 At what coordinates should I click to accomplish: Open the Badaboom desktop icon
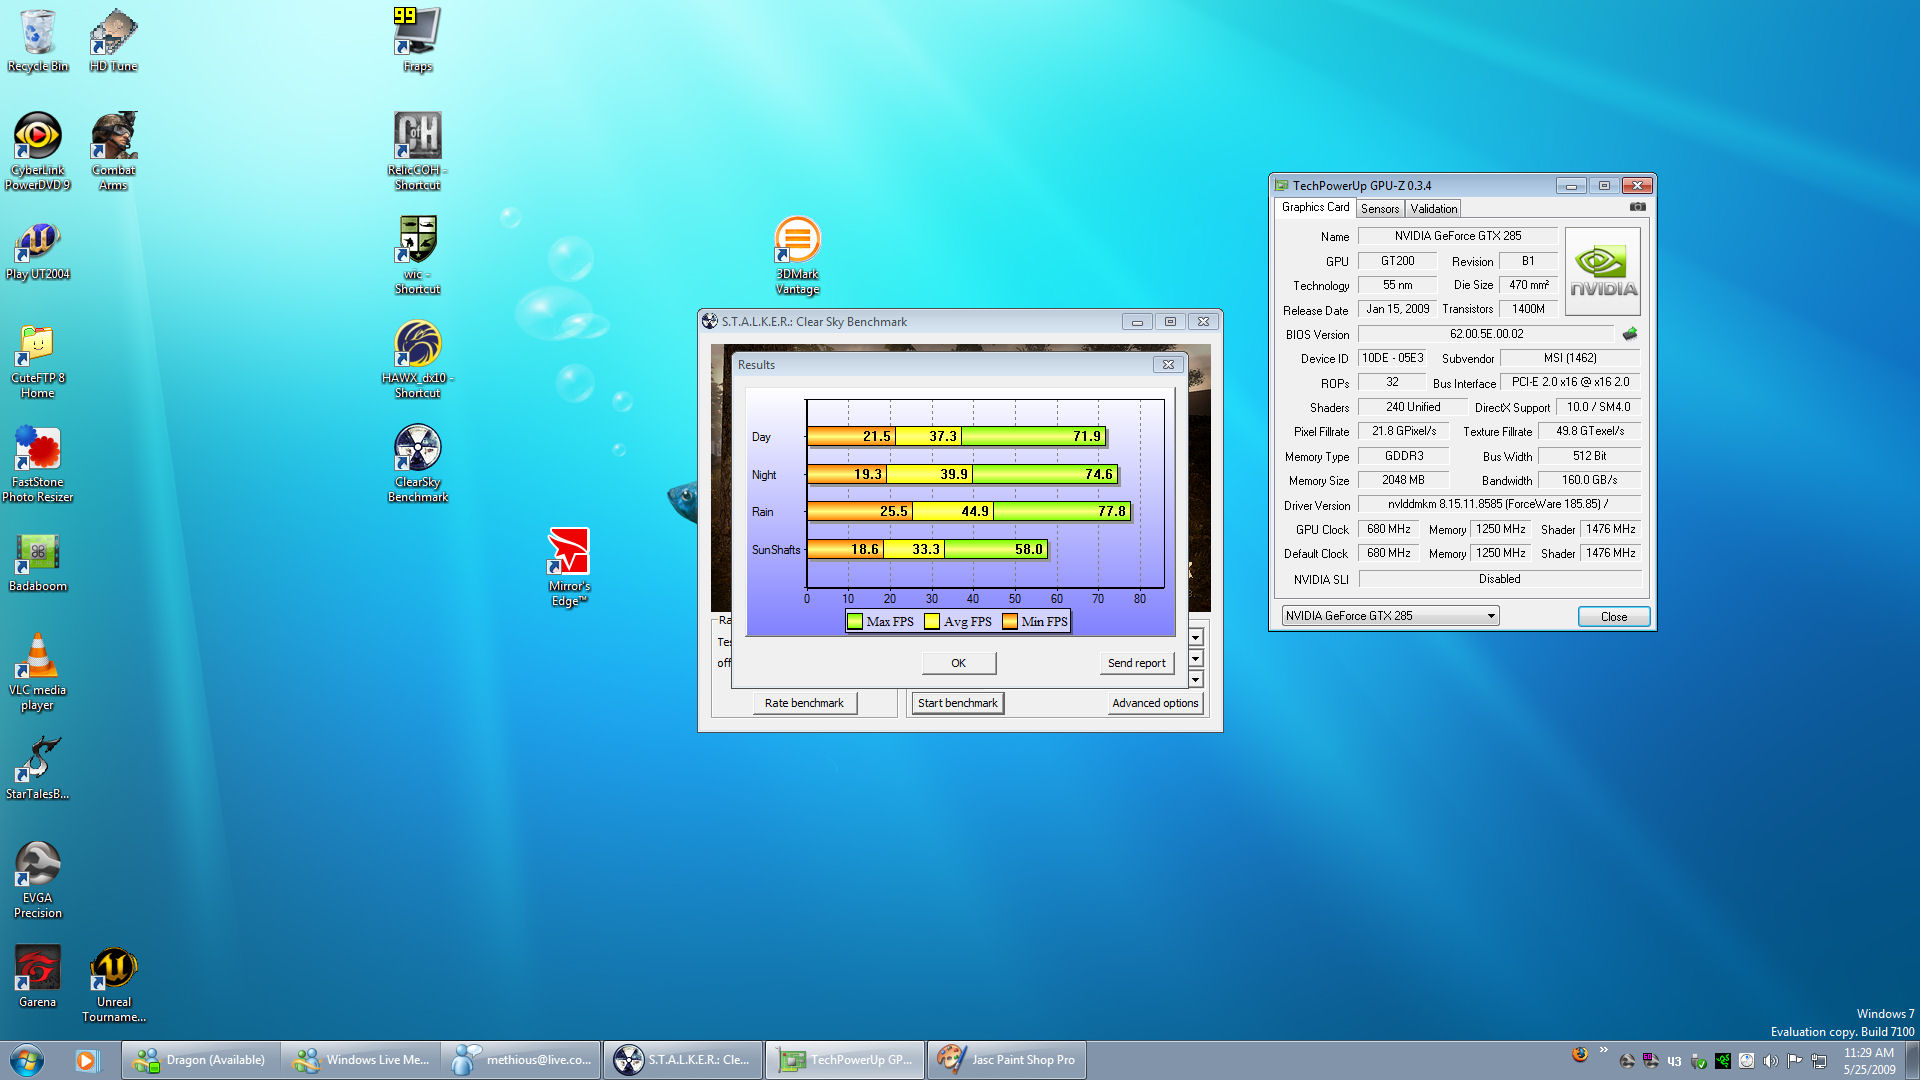(37, 562)
